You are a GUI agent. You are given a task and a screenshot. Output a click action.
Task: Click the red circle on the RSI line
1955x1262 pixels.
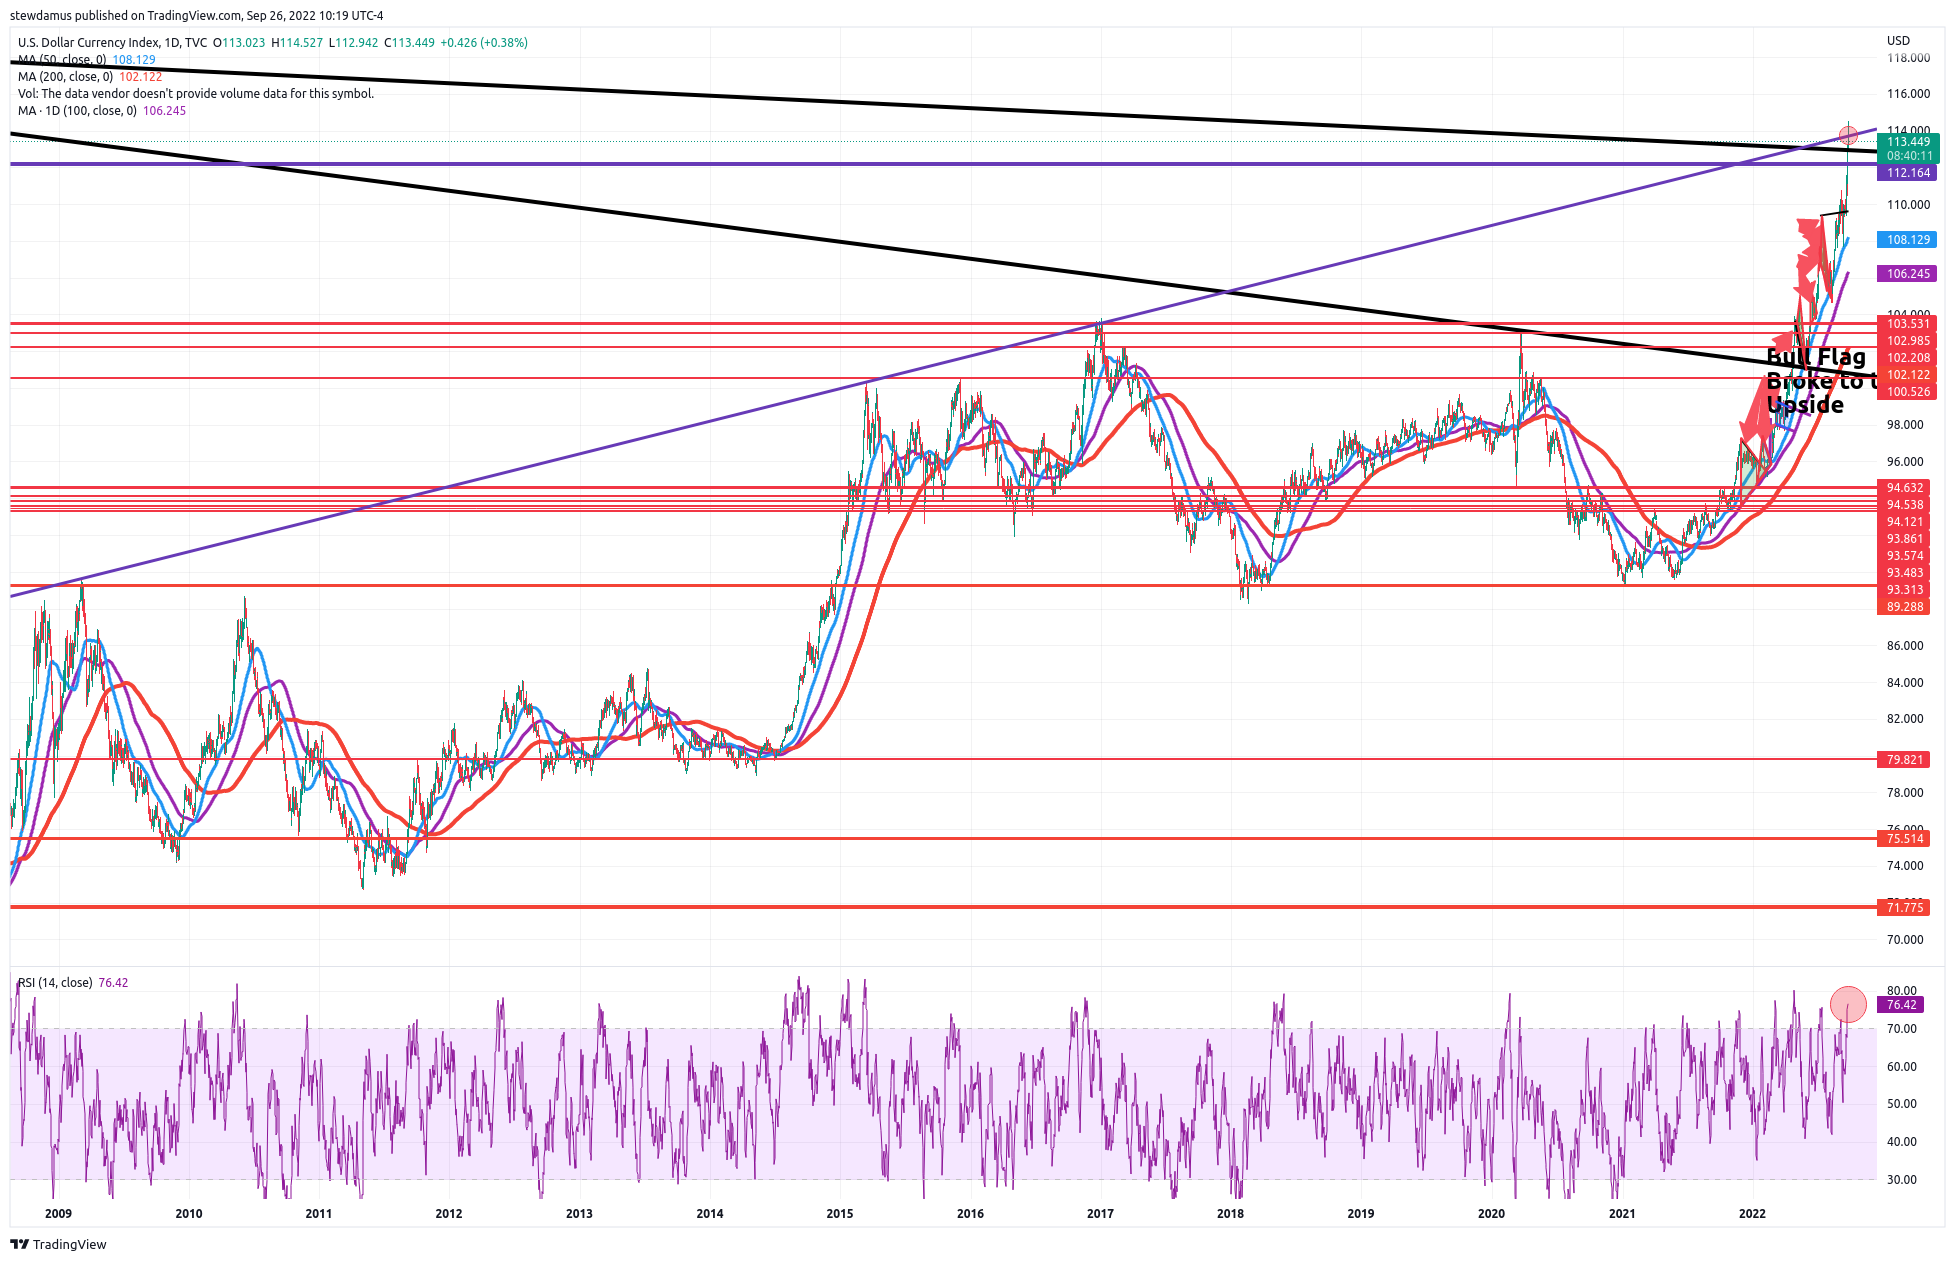click(x=1848, y=1004)
